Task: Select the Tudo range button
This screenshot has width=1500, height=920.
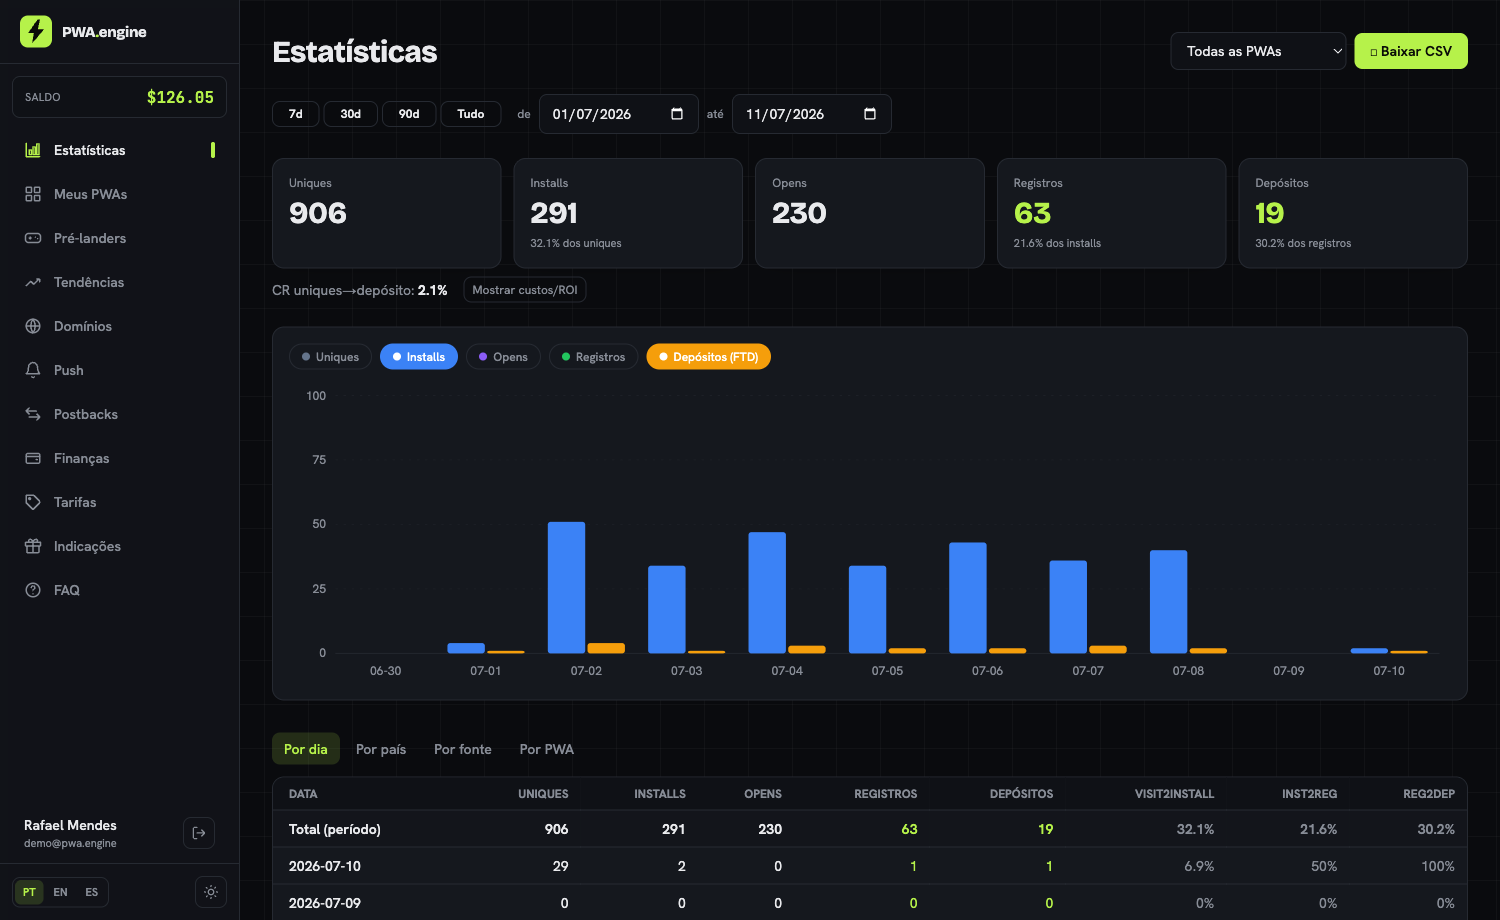Action: (471, 114)
